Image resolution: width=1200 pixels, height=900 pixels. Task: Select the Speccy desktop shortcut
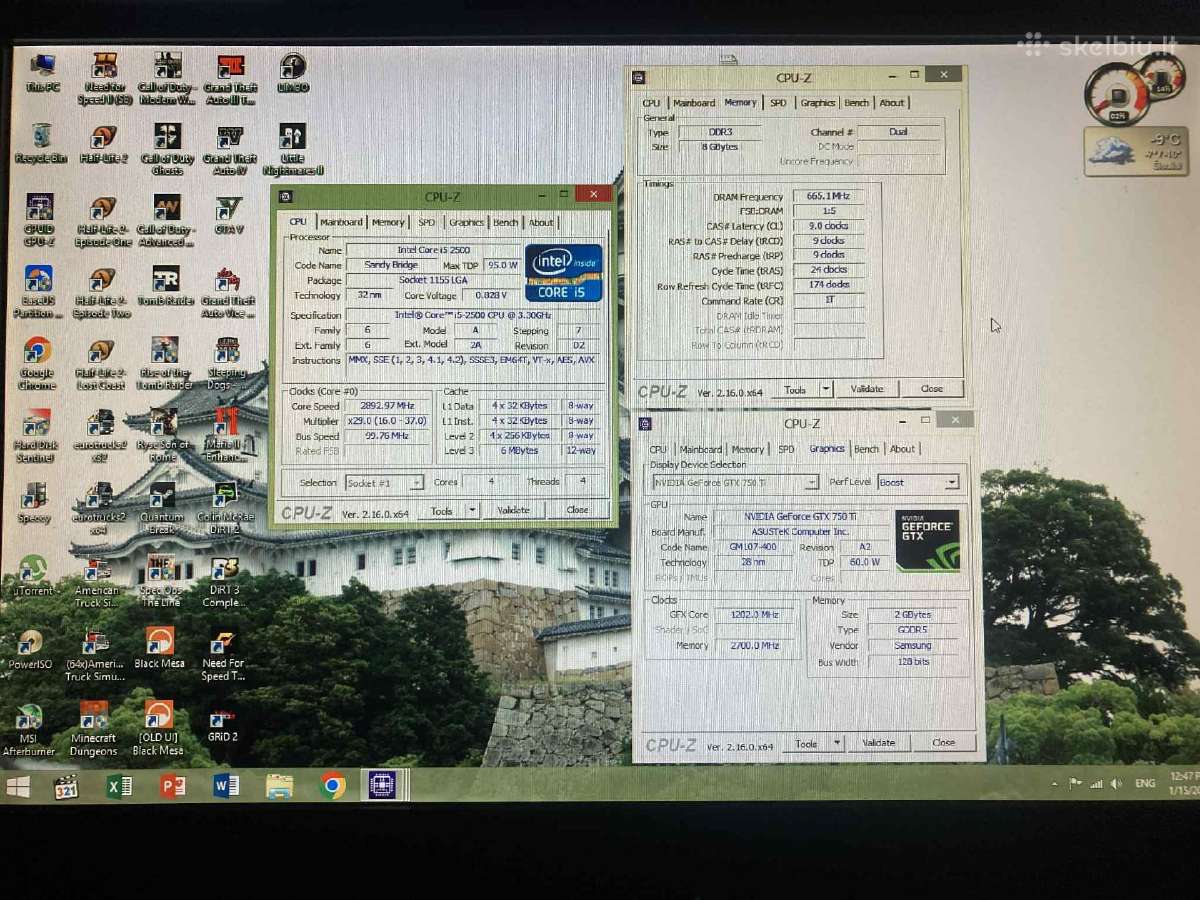click(34, 503)
